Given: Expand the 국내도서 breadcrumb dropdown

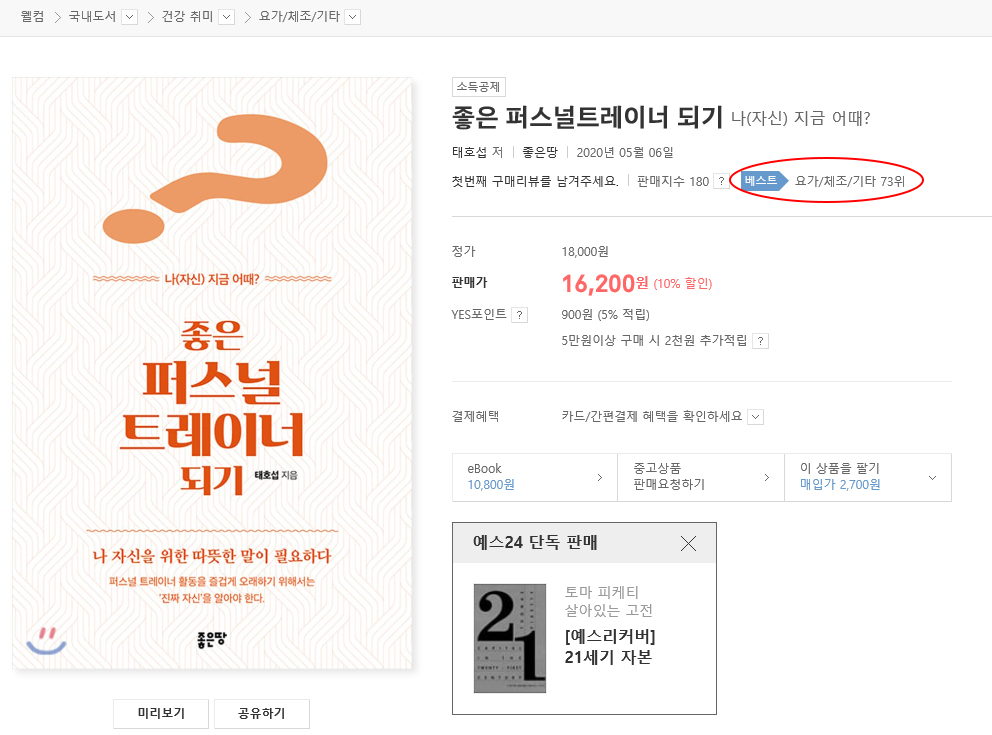Looking at the screenshot, I should (x=130, y=17).
